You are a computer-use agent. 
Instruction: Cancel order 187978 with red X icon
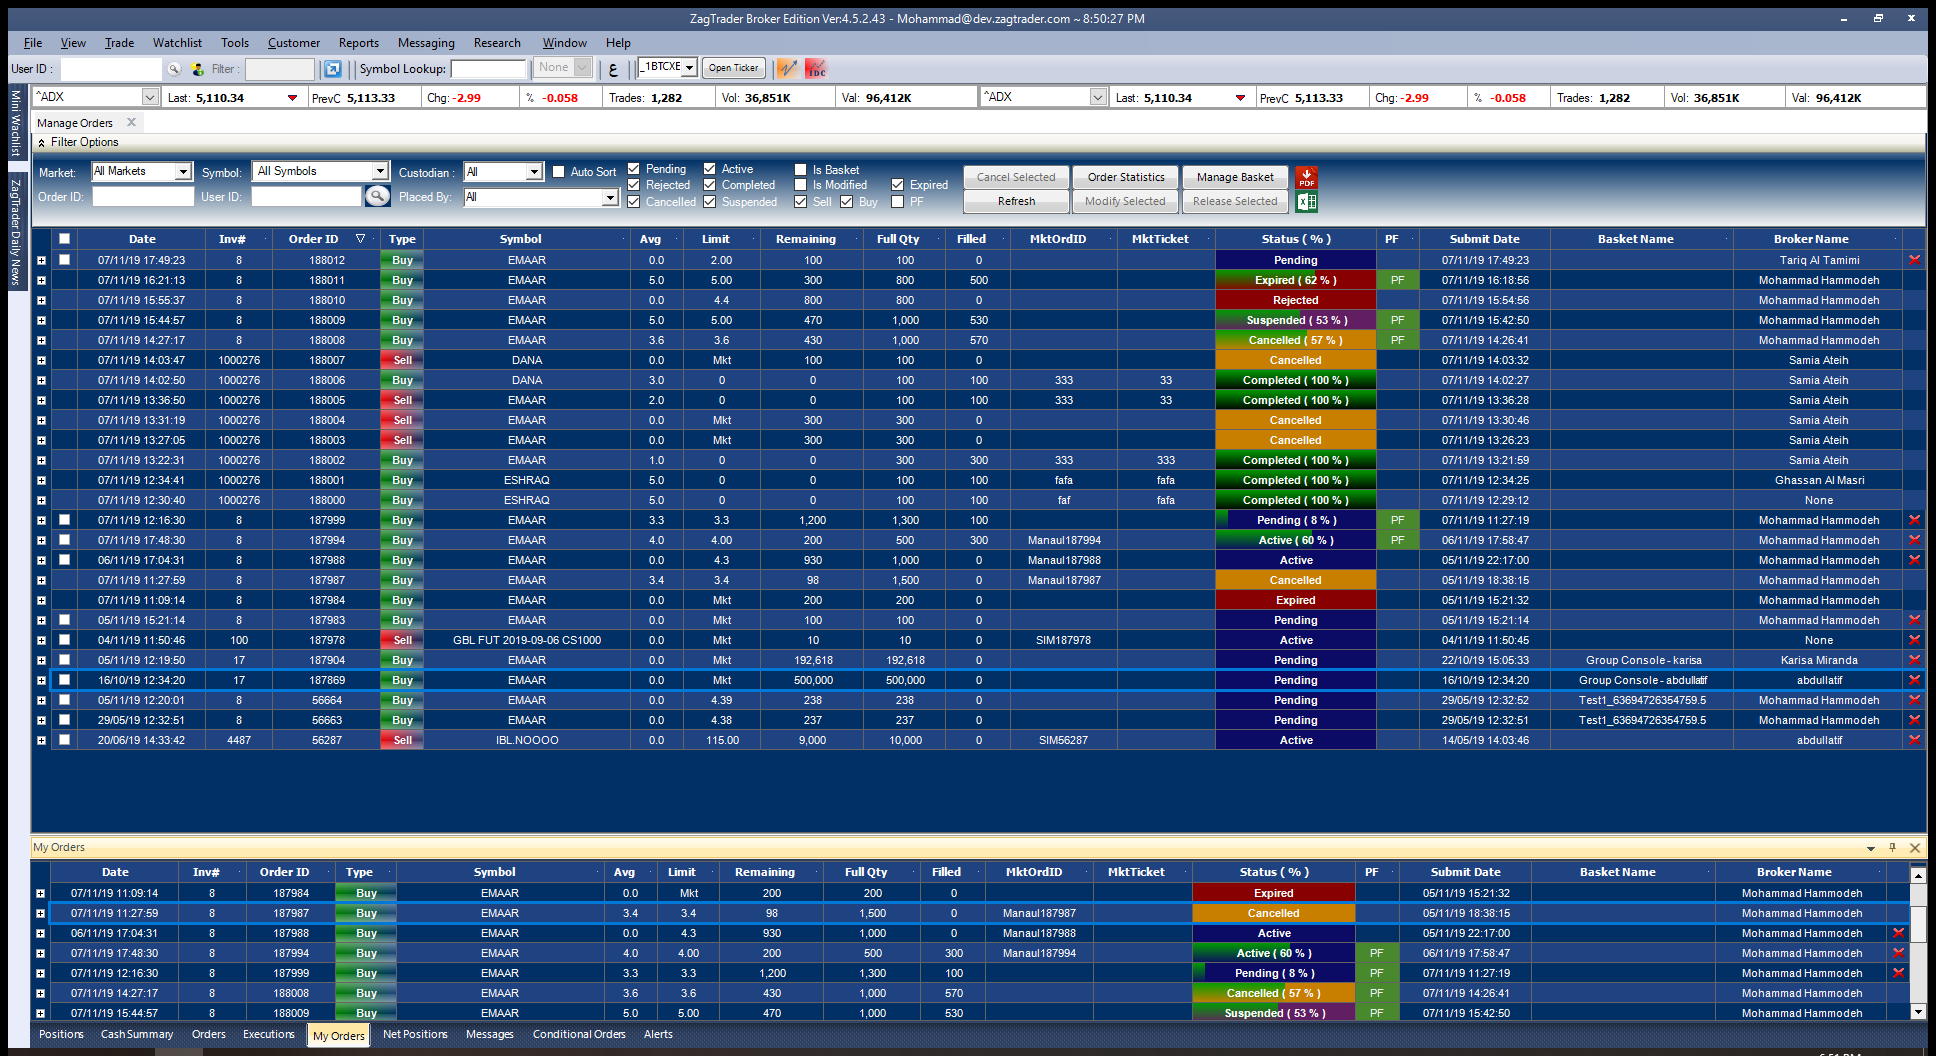coord(1914,640)
